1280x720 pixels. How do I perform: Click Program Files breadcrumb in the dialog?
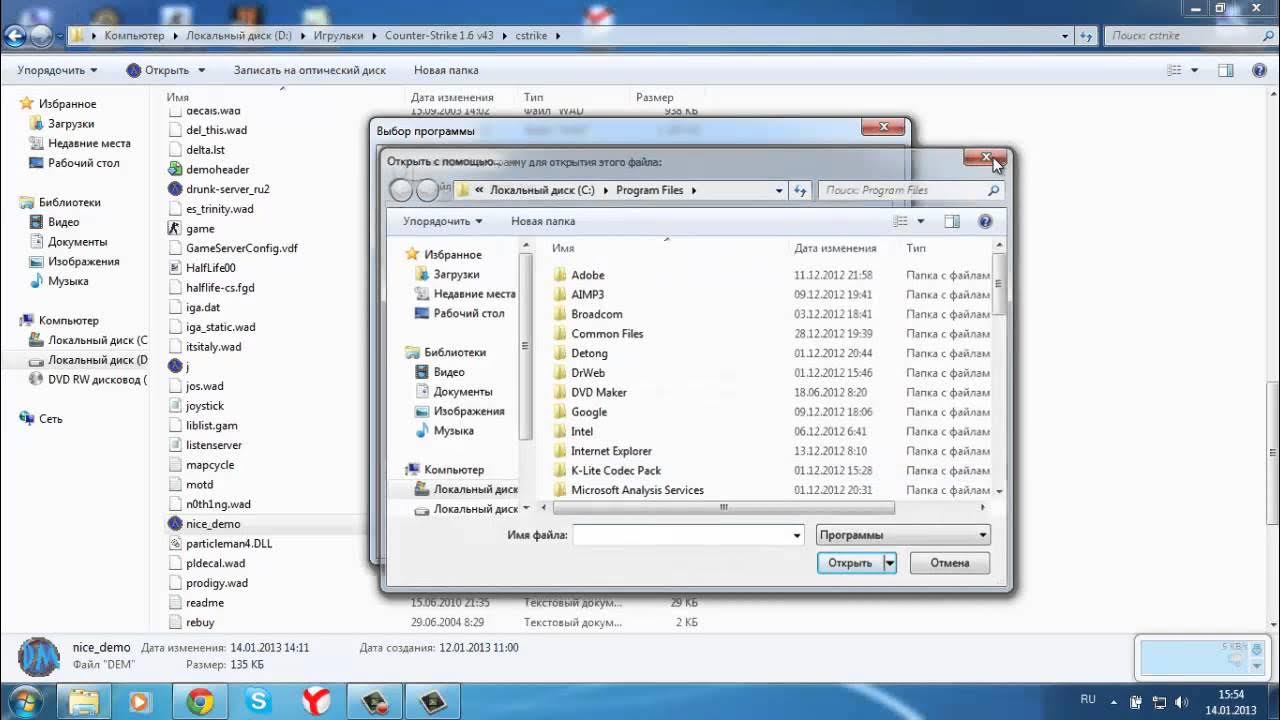coord(649,190)
